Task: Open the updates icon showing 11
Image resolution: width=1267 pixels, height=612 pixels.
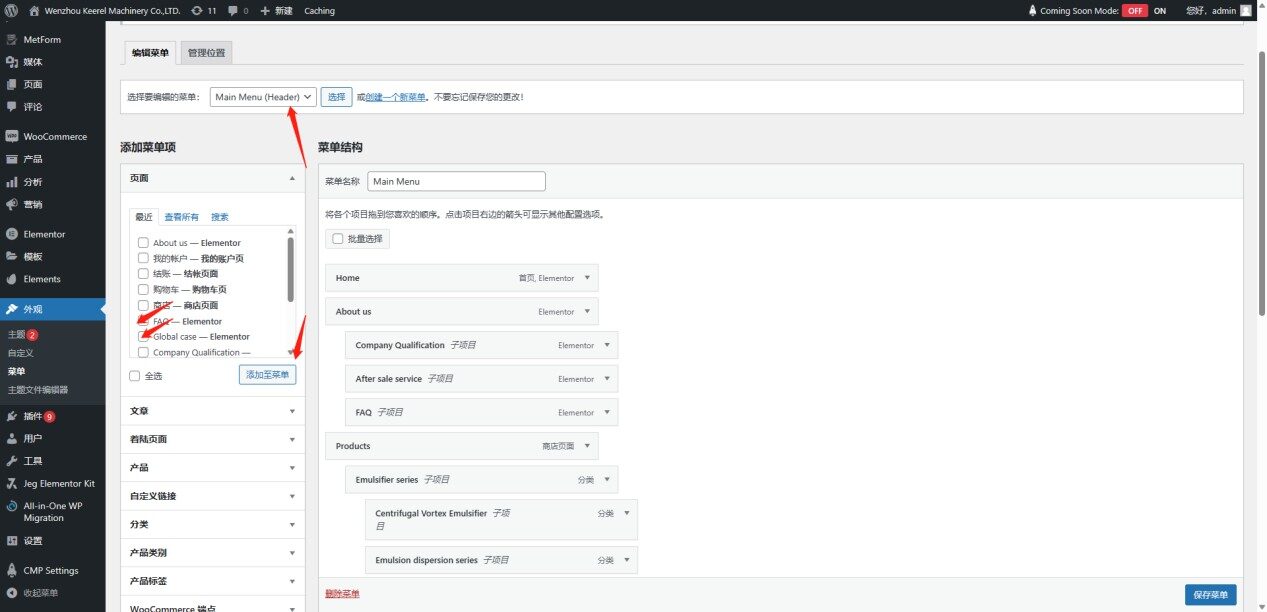Action: (x=196, y=11)
